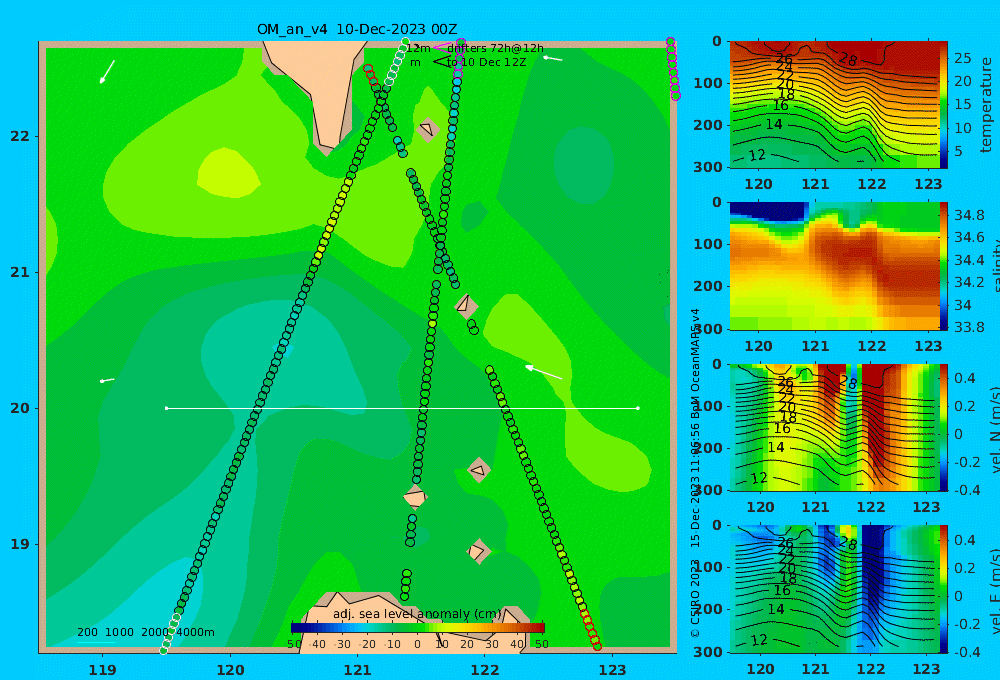This screenshot has height=680, width=1000.
Task: Click the red drifter circles at track's bottom end
Action: (x=591, y=630)
